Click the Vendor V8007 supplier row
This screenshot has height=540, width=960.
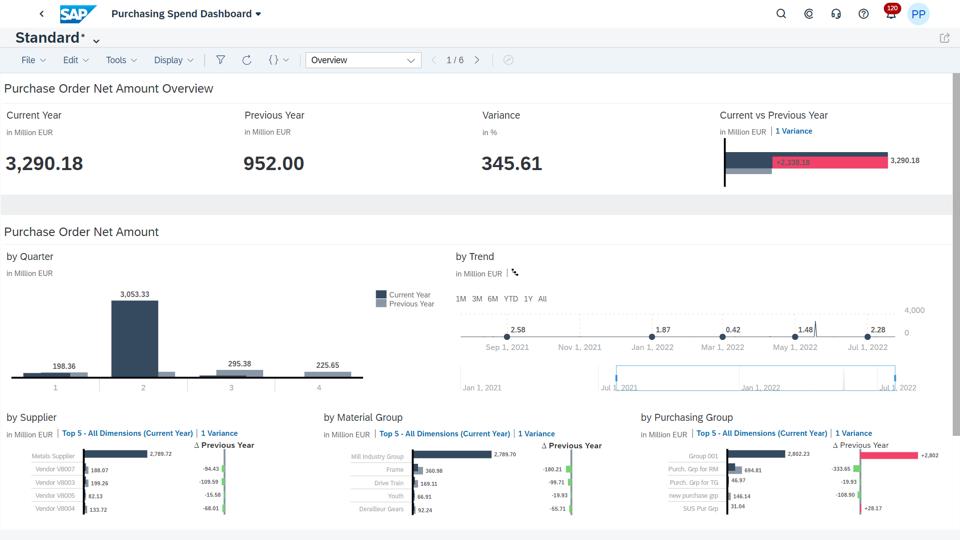tap(55, 470)
